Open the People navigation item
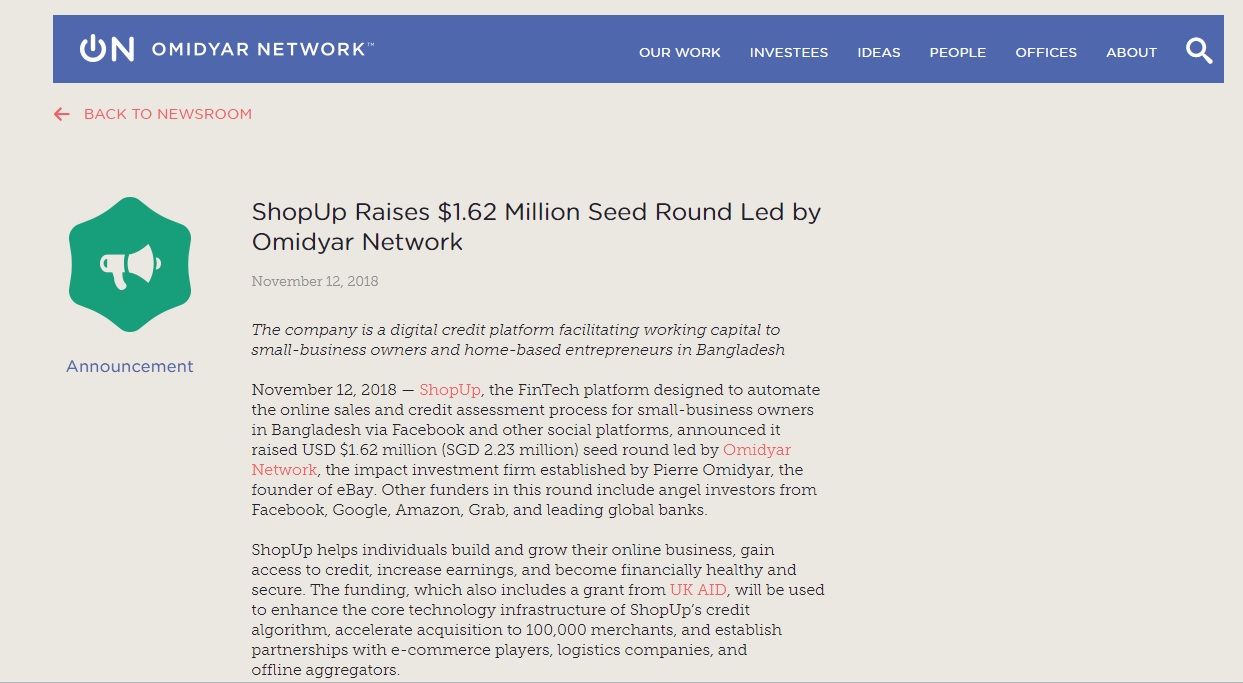This screenshot has height=683, width=1243. point(957,52)
